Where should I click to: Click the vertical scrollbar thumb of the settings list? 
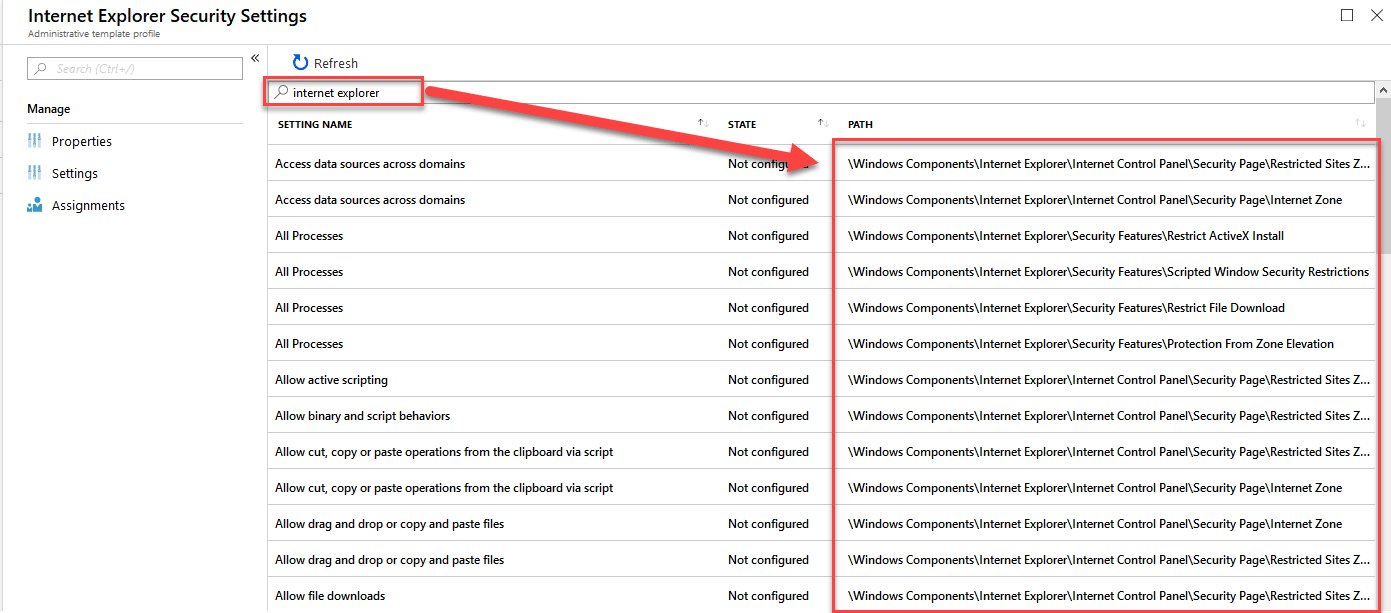[1383, 175]
